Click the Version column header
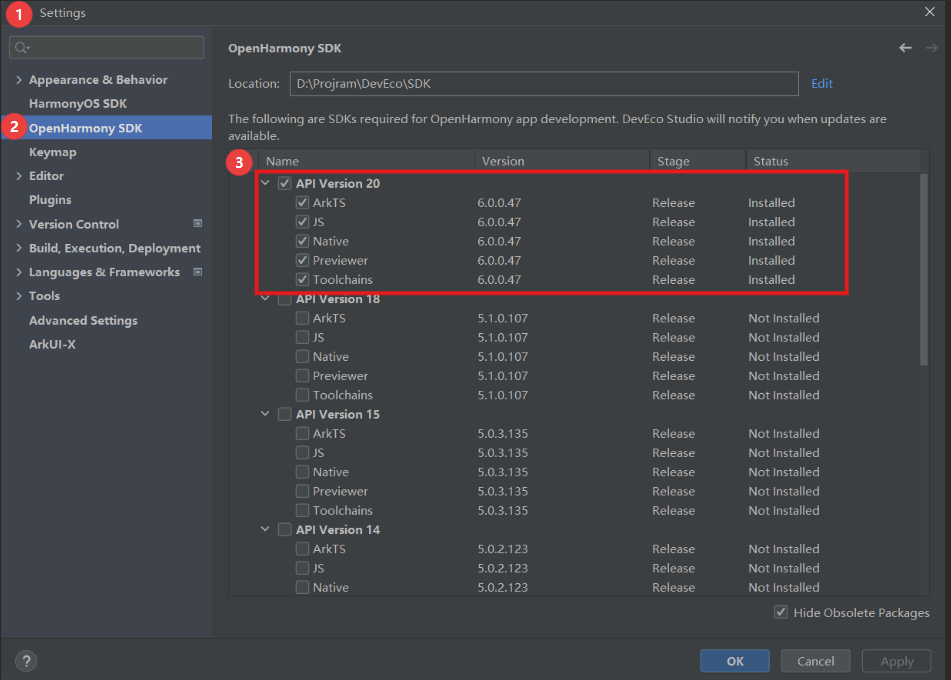This screenshot has width=951, height=680. click(x=562, y=161)
